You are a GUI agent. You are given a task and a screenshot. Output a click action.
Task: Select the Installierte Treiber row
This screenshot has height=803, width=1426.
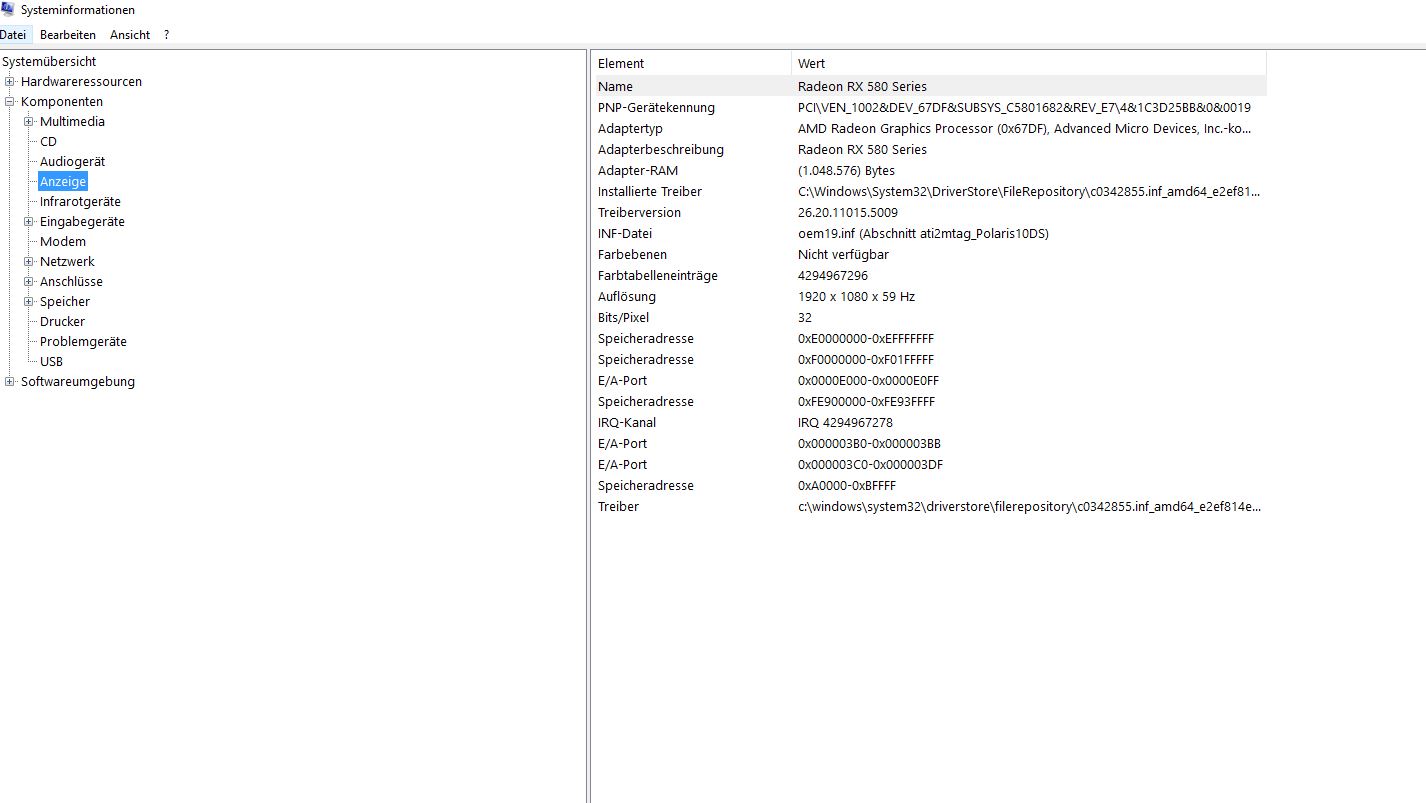click(930, 191)
